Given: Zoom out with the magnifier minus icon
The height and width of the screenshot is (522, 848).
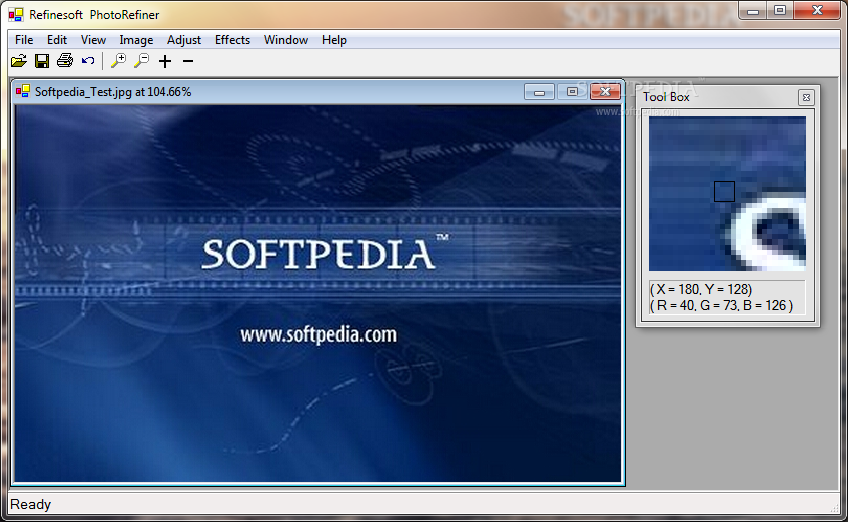Looking at the screenshot, I should point(141,61).
